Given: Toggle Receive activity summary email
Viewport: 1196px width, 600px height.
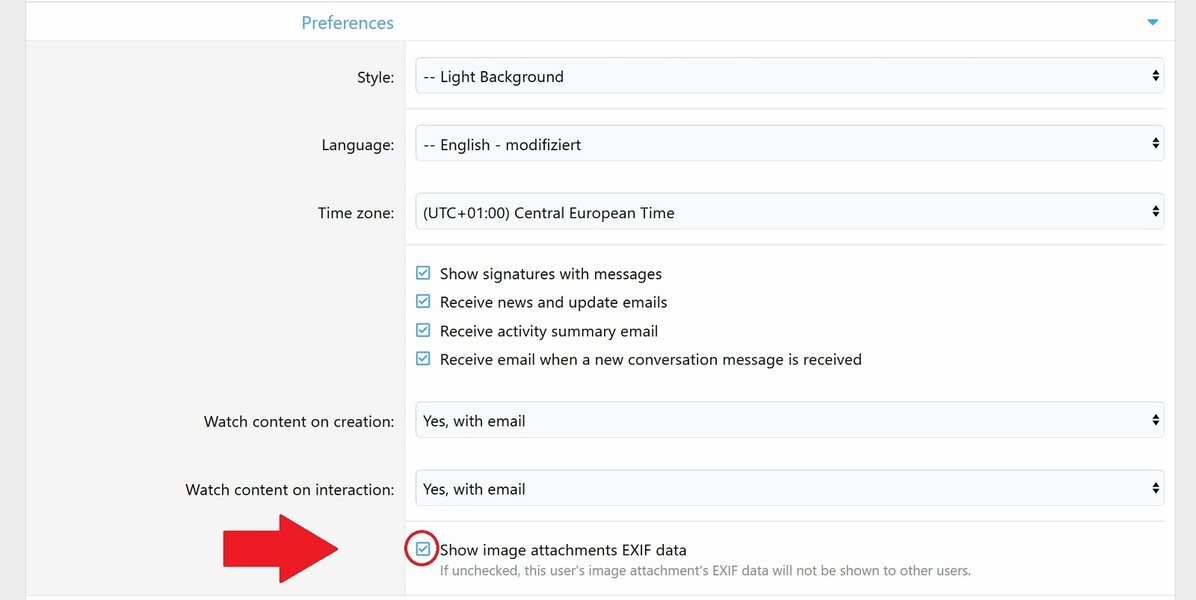Looking at the screenshot, I should click(x=423, y=329).
